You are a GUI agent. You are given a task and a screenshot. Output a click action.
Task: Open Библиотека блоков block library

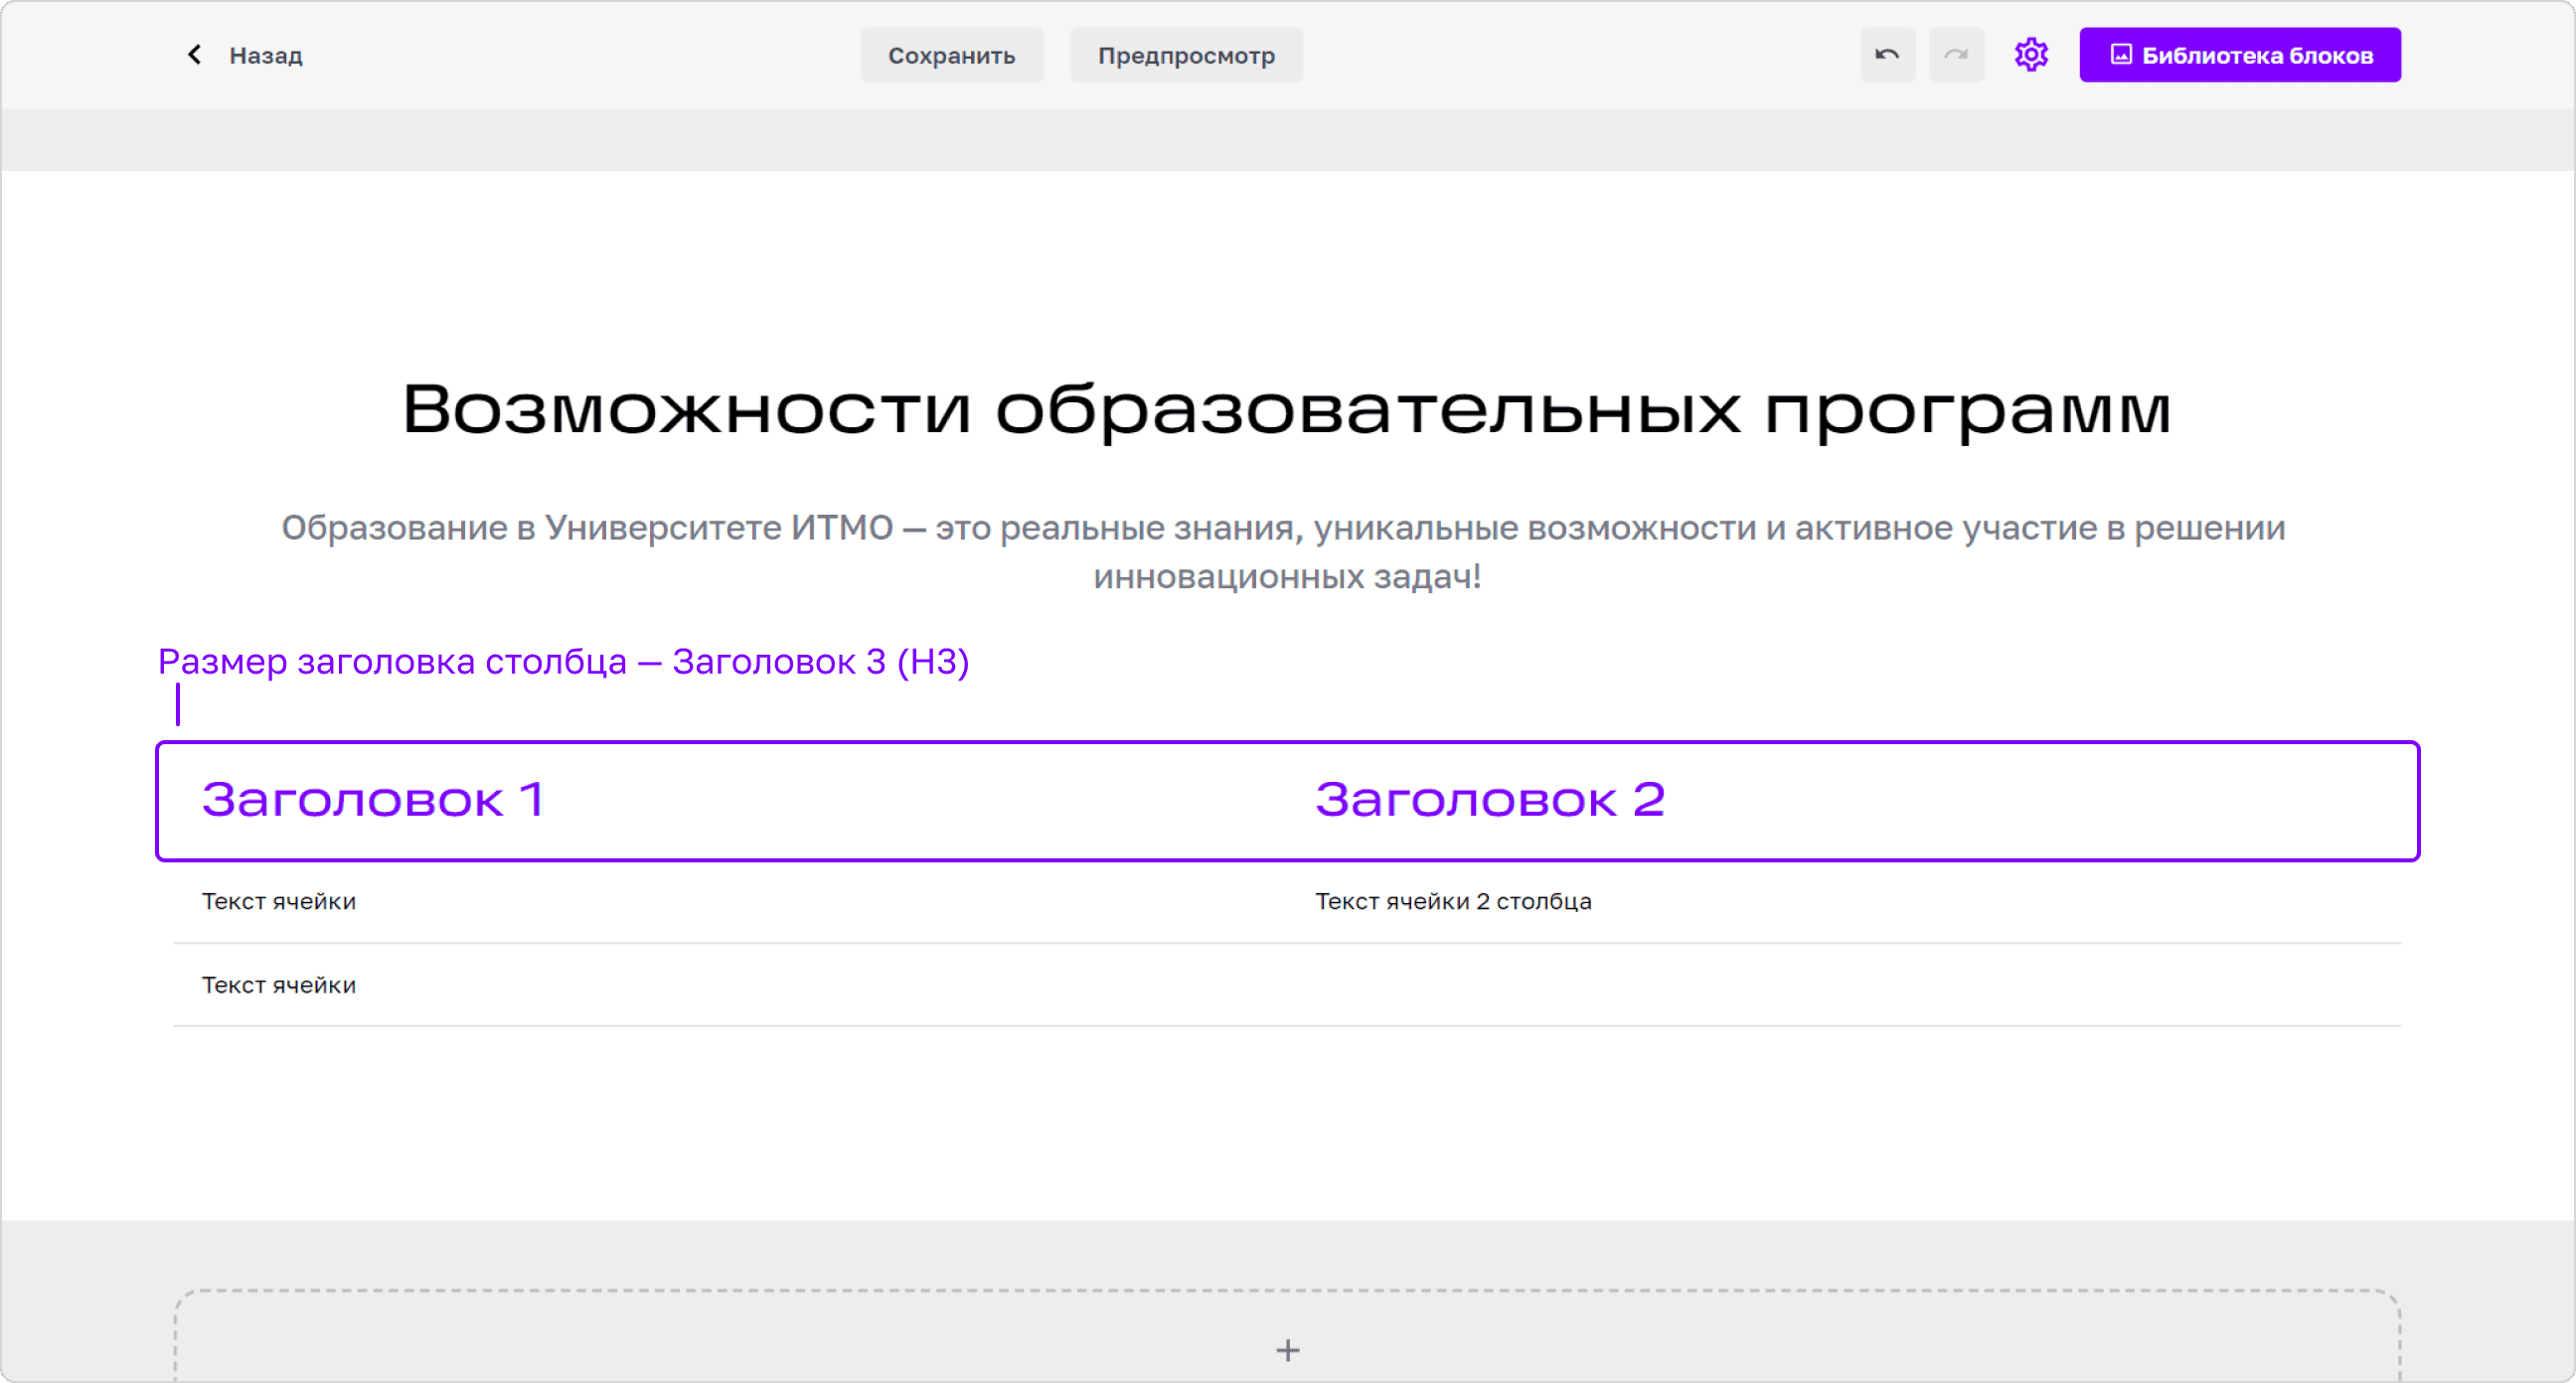(x=2240, y=55)
